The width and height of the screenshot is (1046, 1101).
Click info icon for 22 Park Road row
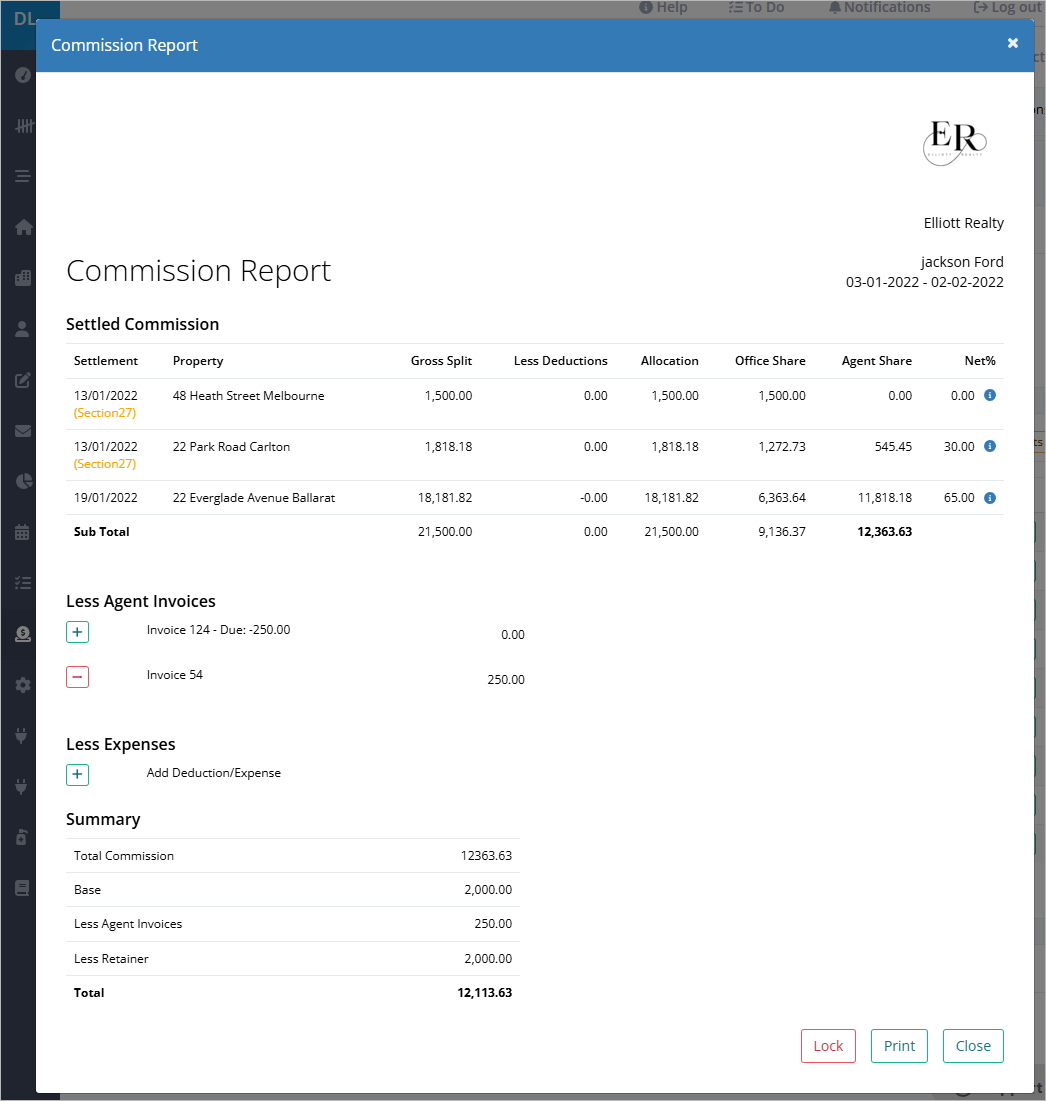(990, 447)
